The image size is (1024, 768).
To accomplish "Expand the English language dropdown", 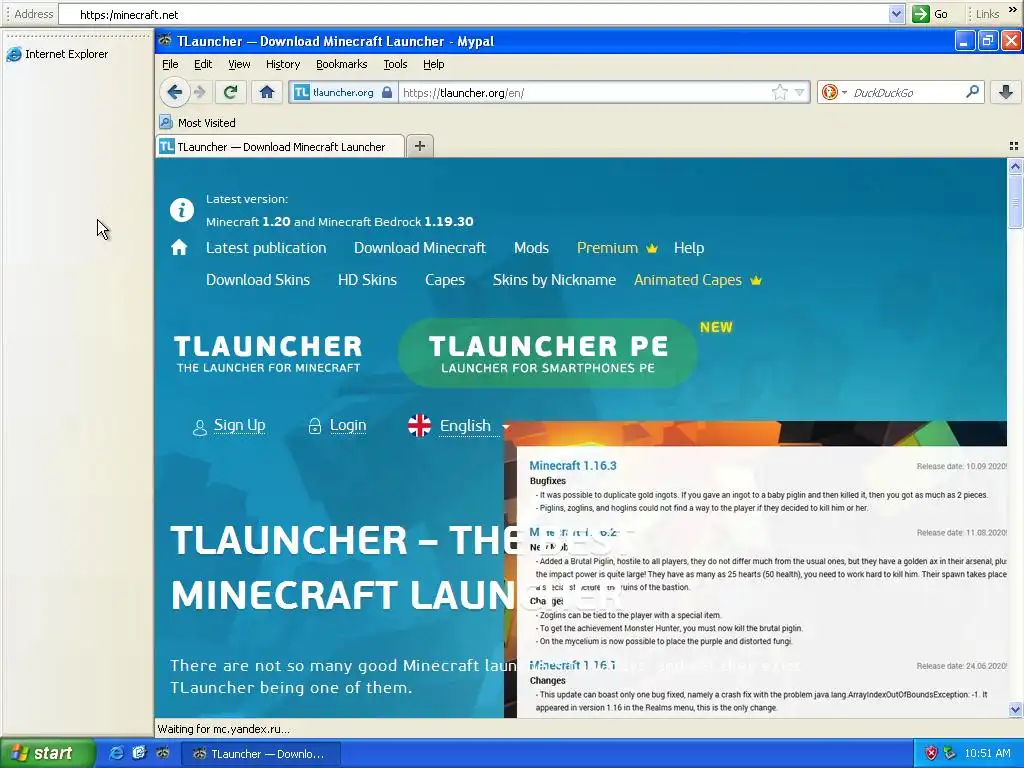I will point(505,426).
